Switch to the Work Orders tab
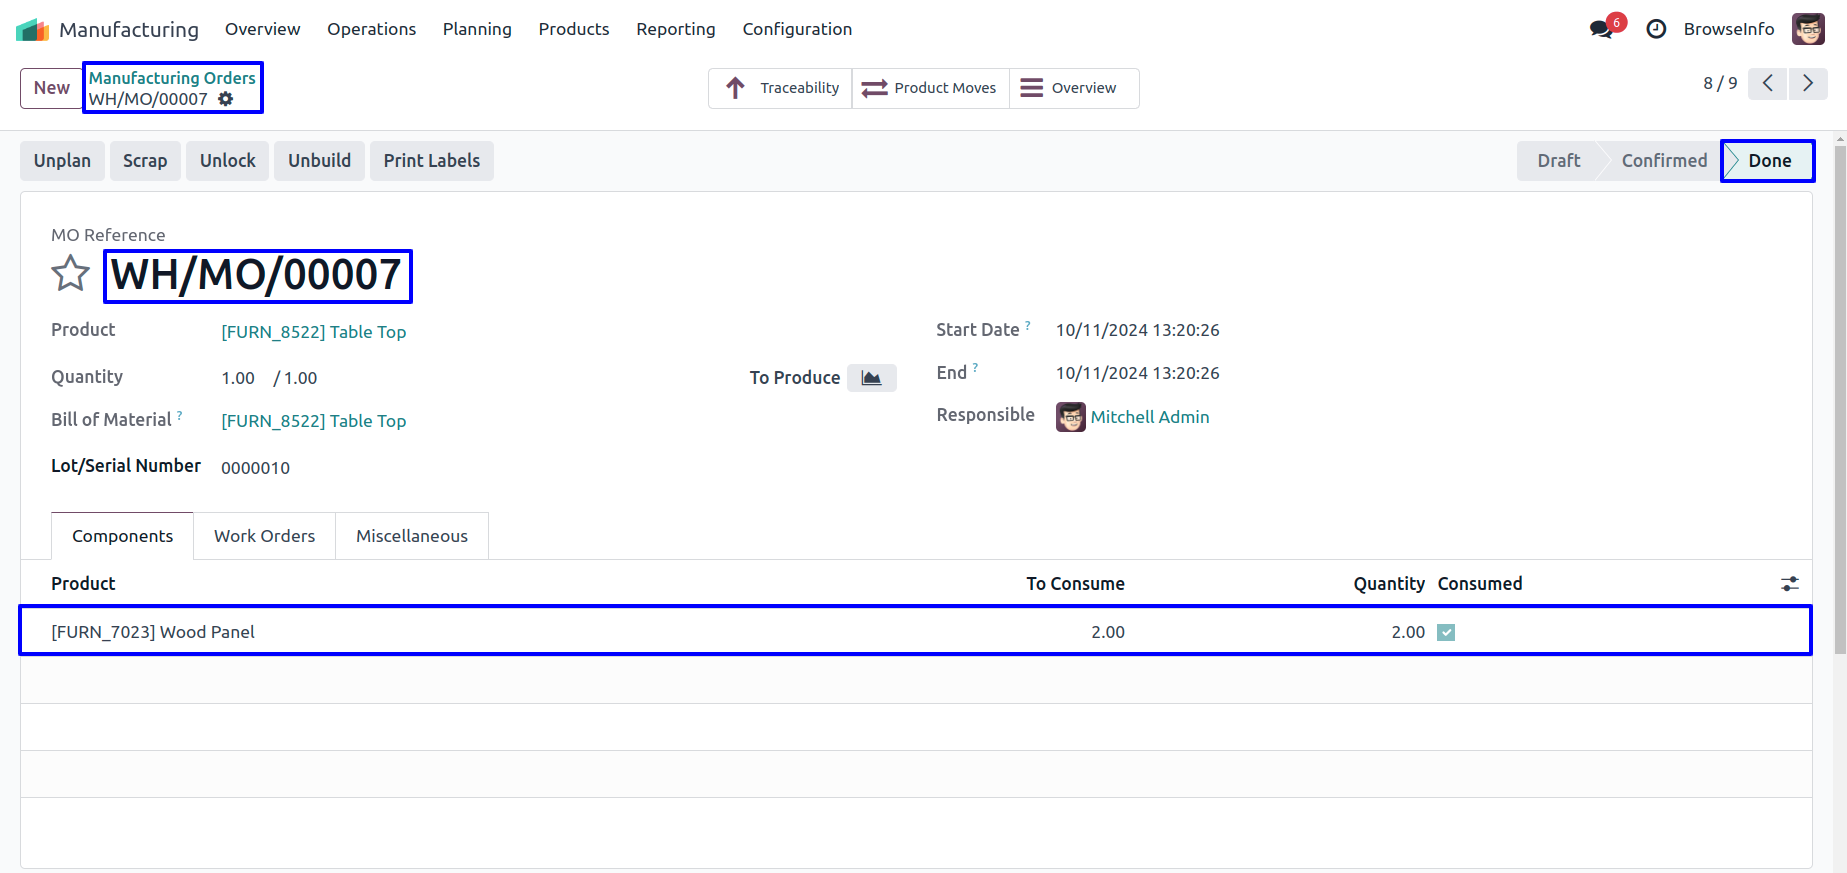Viewport: 1847px width, 873px height. [x=264, y=536]
